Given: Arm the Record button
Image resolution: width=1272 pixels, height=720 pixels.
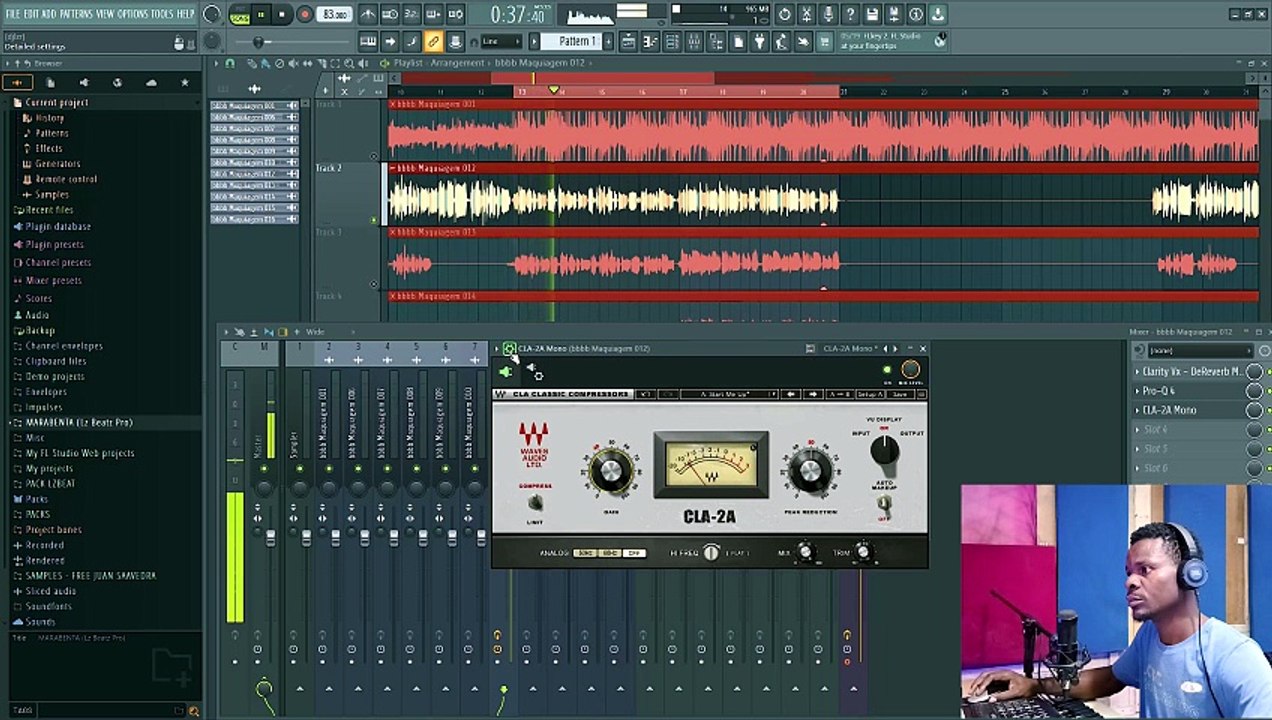Looking at the screenshot, I should pos(304,15).
